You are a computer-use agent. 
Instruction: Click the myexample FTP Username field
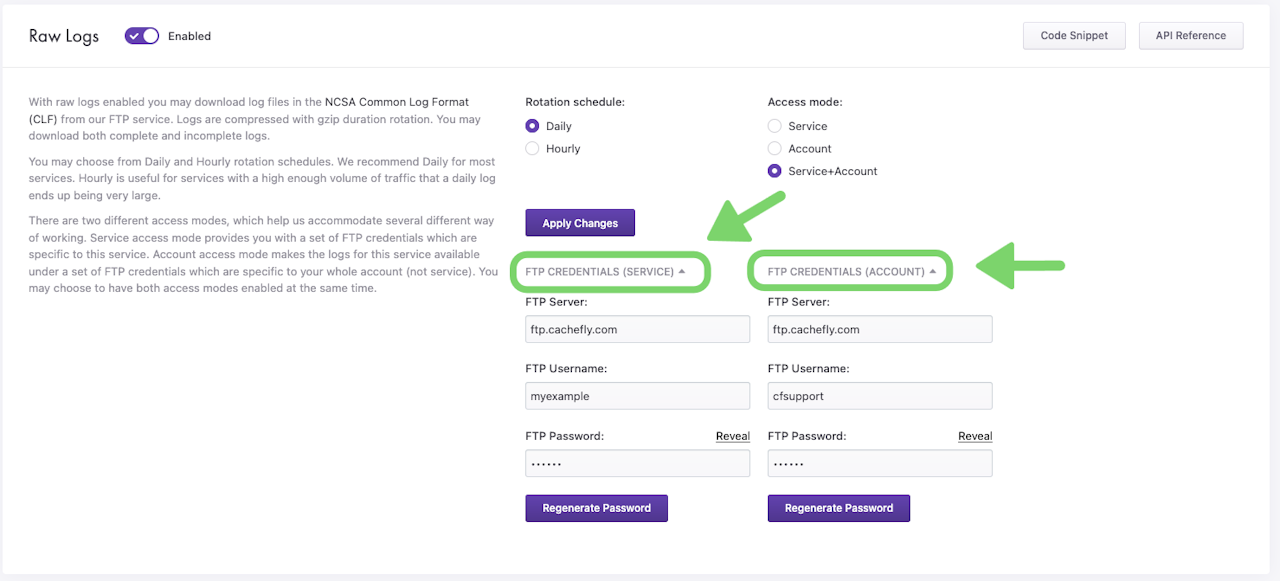click(637, 396)
